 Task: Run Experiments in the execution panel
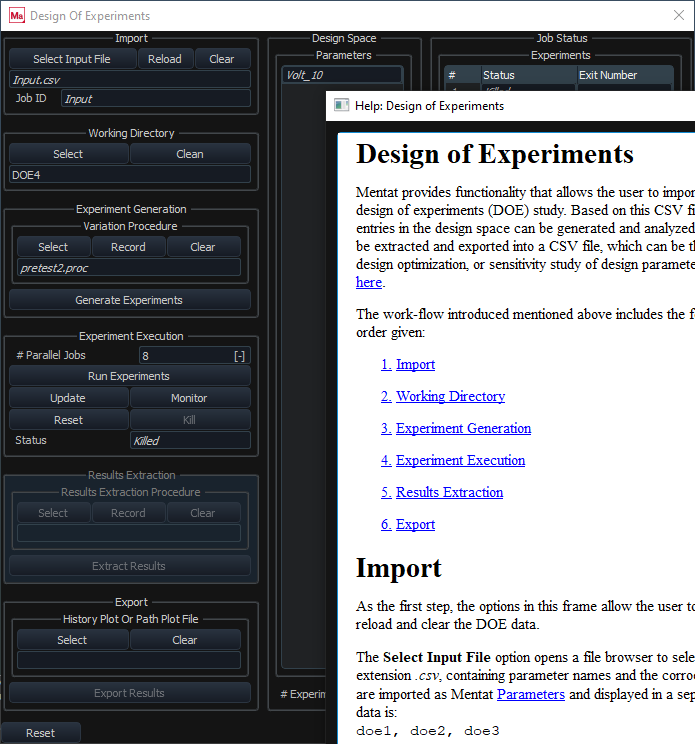[x=129, y=376]
